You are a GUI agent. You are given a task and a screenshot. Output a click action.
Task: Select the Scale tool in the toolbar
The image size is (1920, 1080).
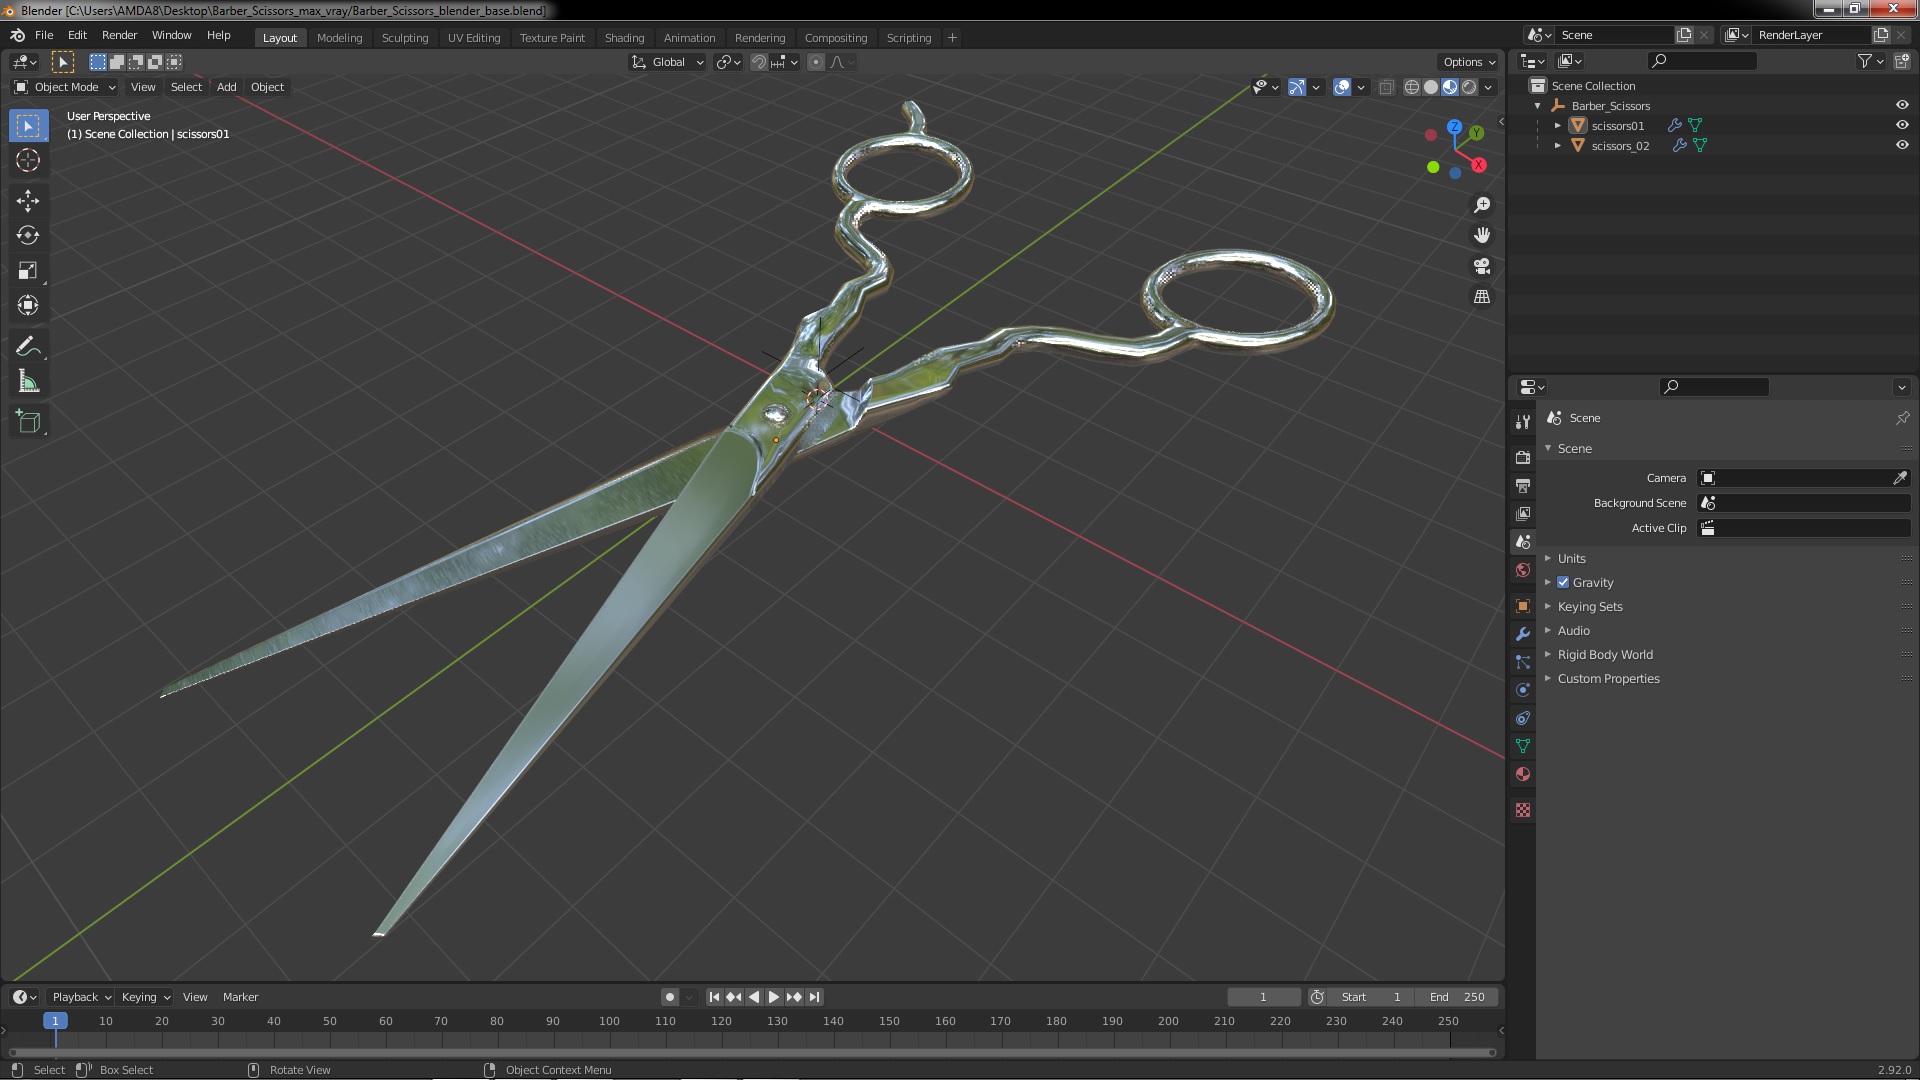coord(28,271)
